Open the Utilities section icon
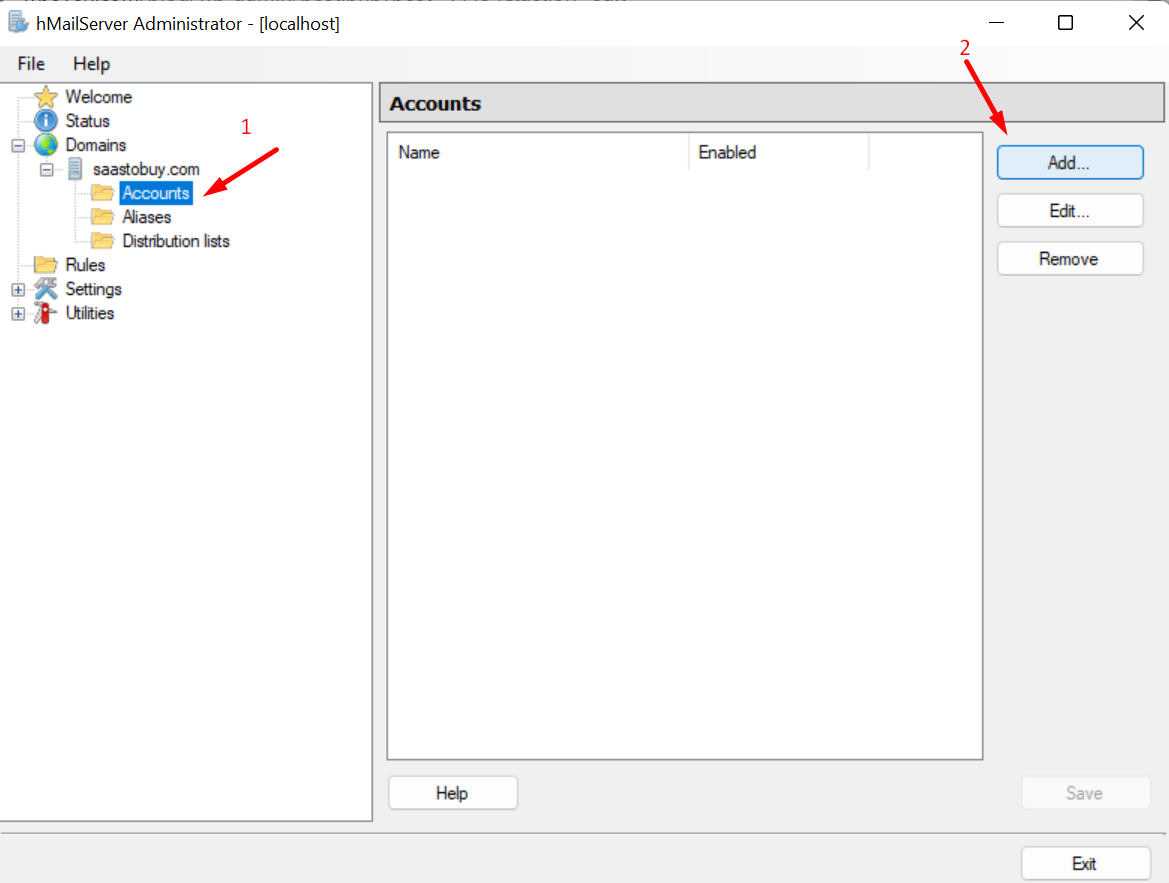This screenshot has width=1169, height=883. [46, 313]
